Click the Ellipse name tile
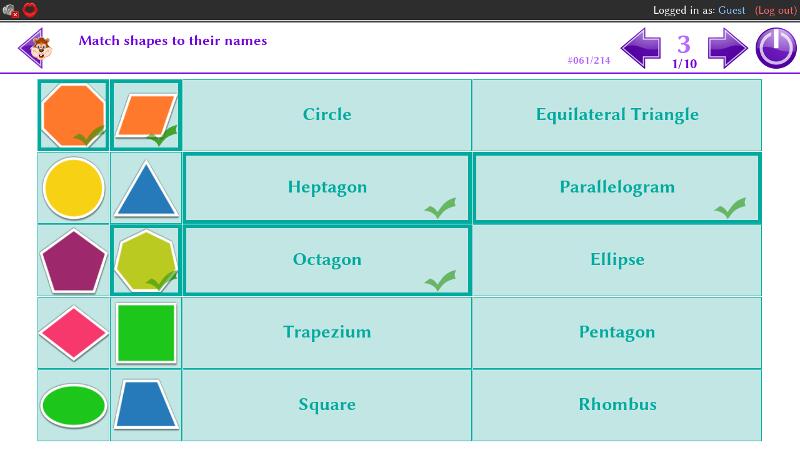 coord(617,260)
